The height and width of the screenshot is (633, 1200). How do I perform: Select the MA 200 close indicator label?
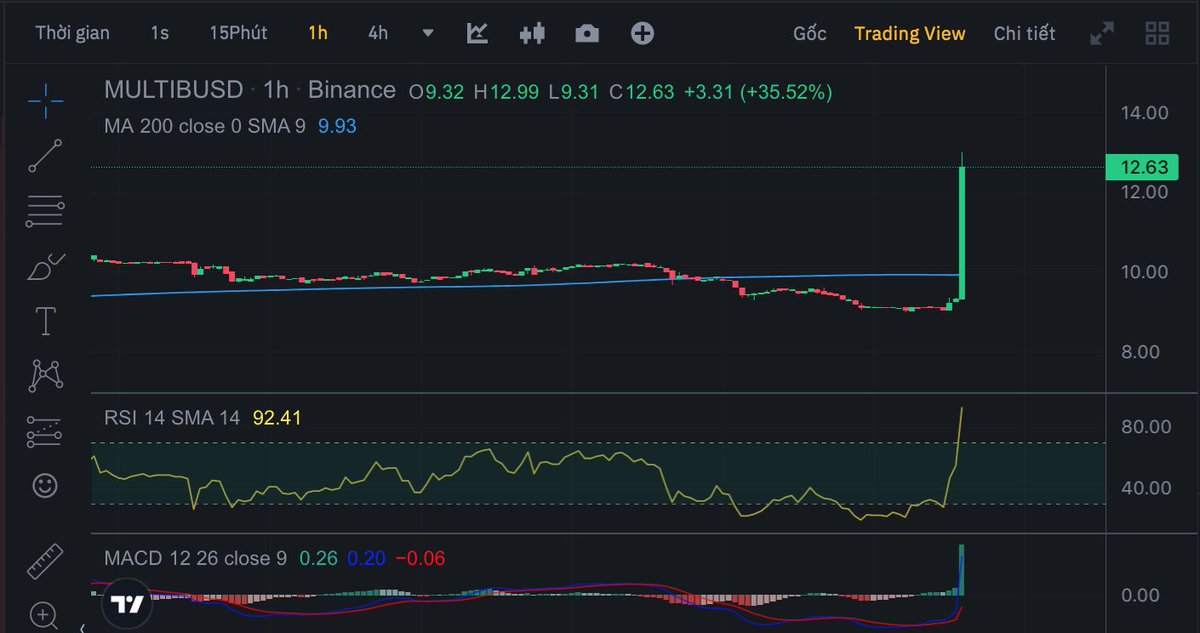pos(205,126)
